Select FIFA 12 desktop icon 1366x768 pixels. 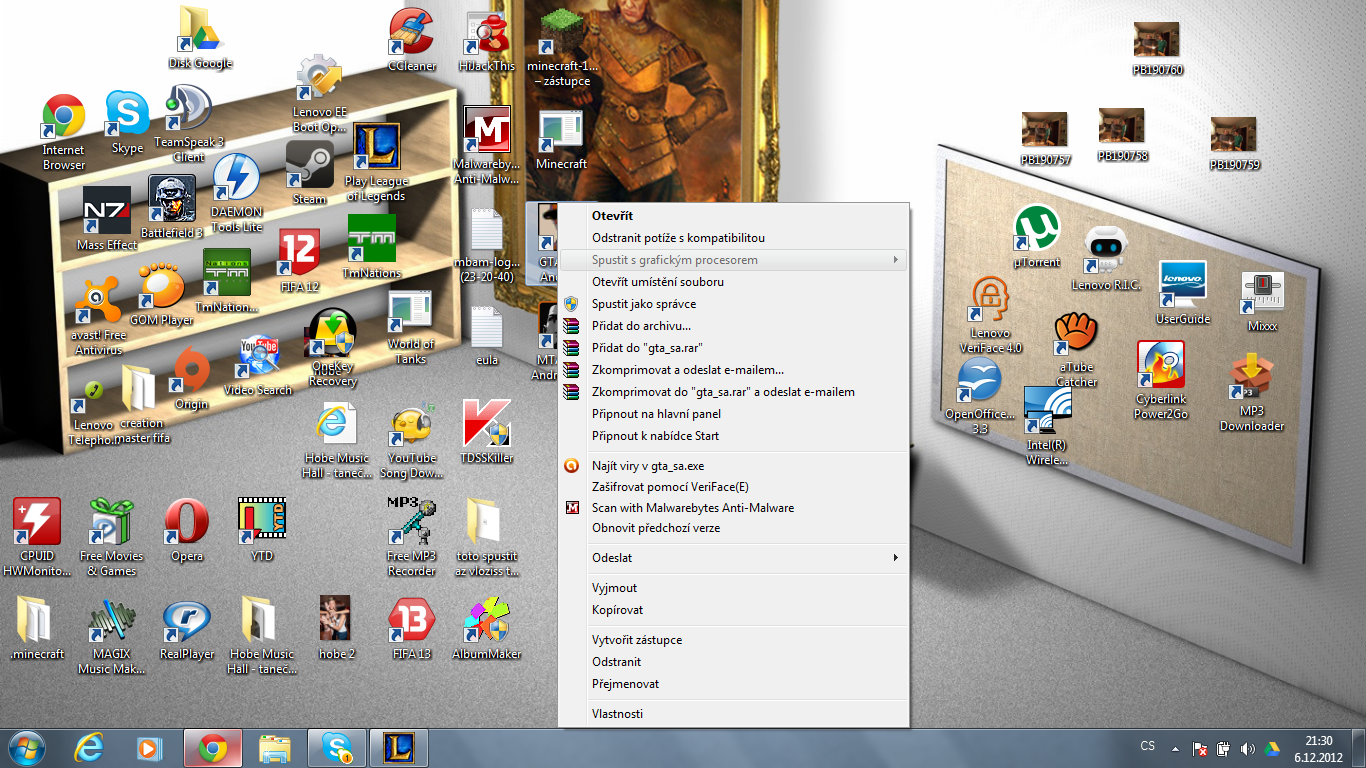click(x=299, y=261)
